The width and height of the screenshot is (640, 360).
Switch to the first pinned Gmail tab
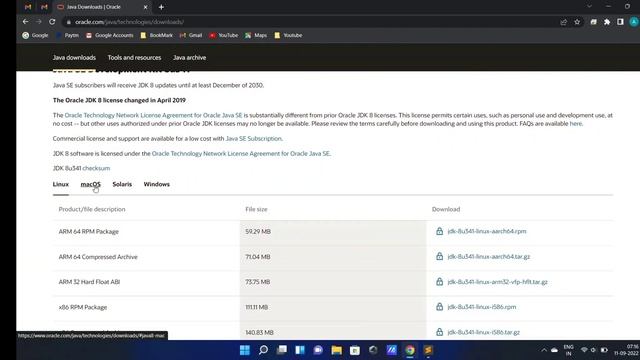pyautogui.click(x=28, y=7)
